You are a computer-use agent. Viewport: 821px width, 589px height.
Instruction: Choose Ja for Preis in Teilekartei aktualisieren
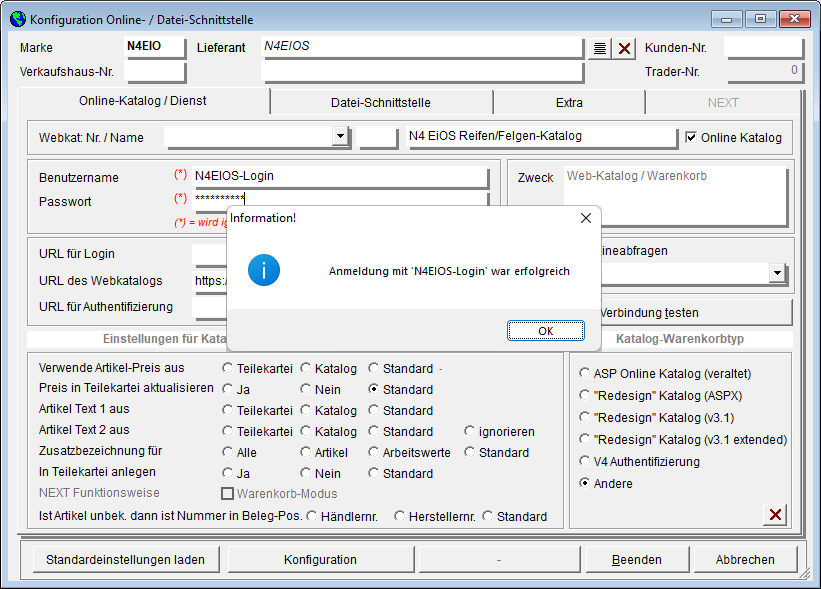[x=227, y=389]
